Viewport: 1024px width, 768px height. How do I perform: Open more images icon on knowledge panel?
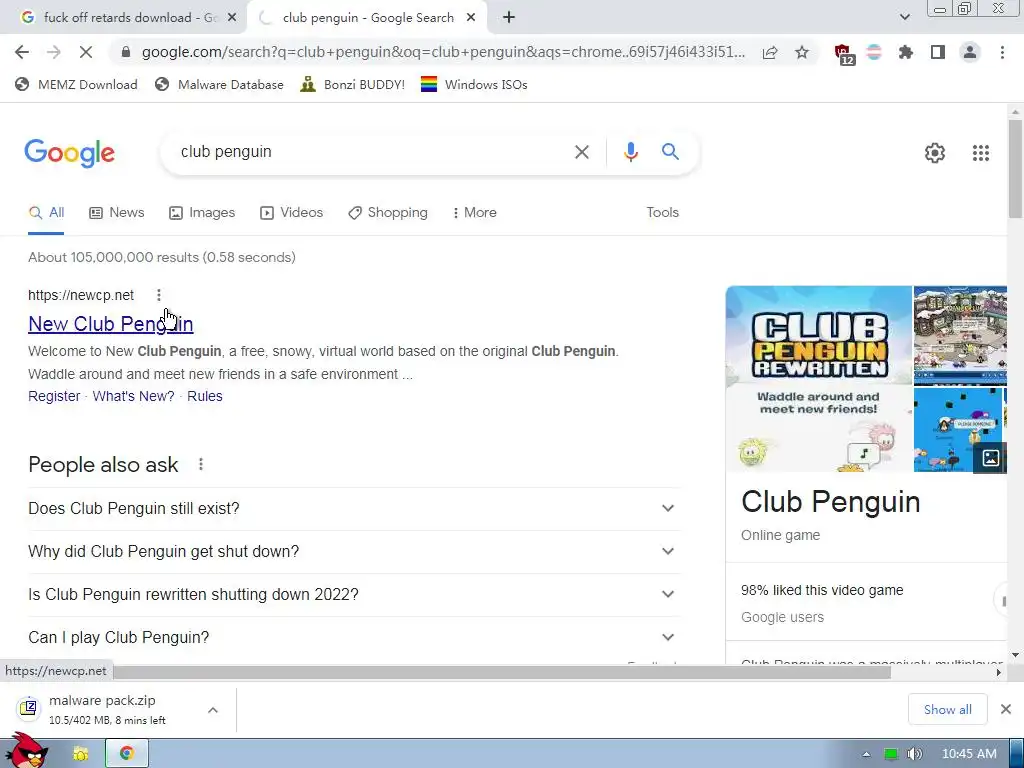990,458
